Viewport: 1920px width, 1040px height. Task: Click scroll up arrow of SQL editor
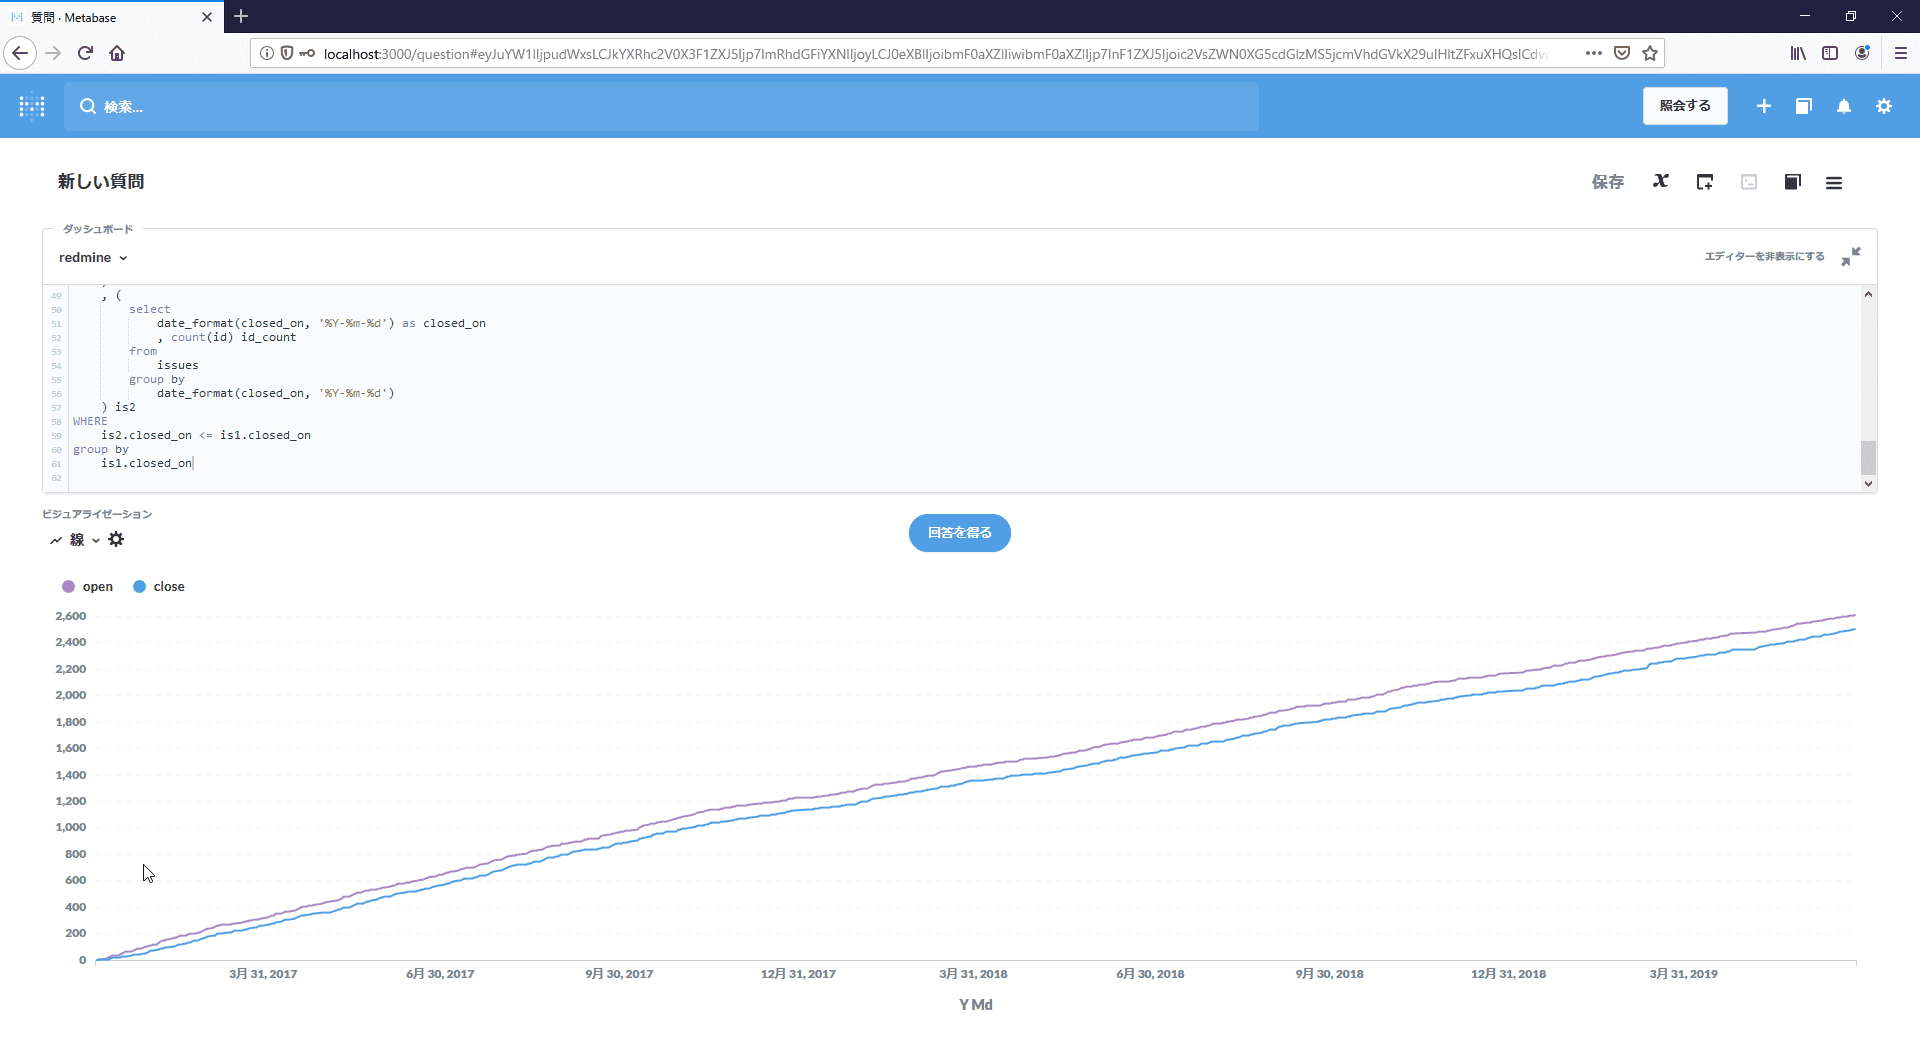[x=1868, y=294]
